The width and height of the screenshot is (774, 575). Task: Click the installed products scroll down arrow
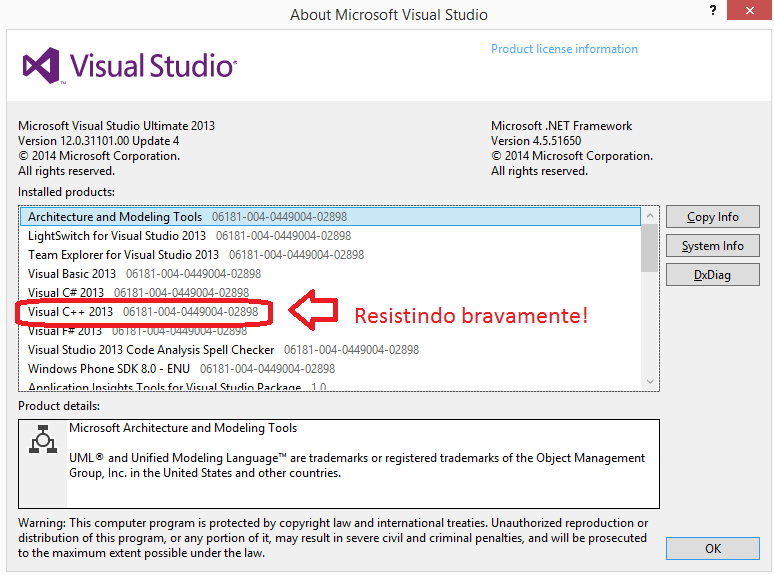tap(650, 382)
